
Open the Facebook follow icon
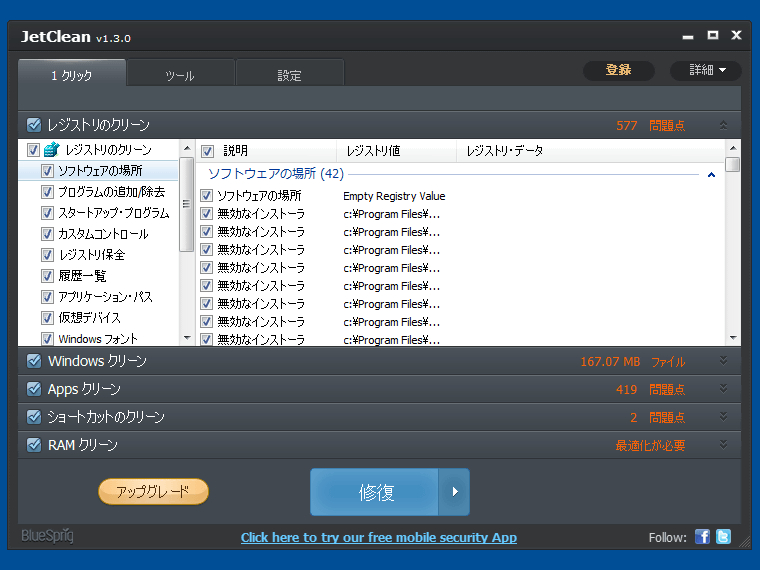point(702,537)
